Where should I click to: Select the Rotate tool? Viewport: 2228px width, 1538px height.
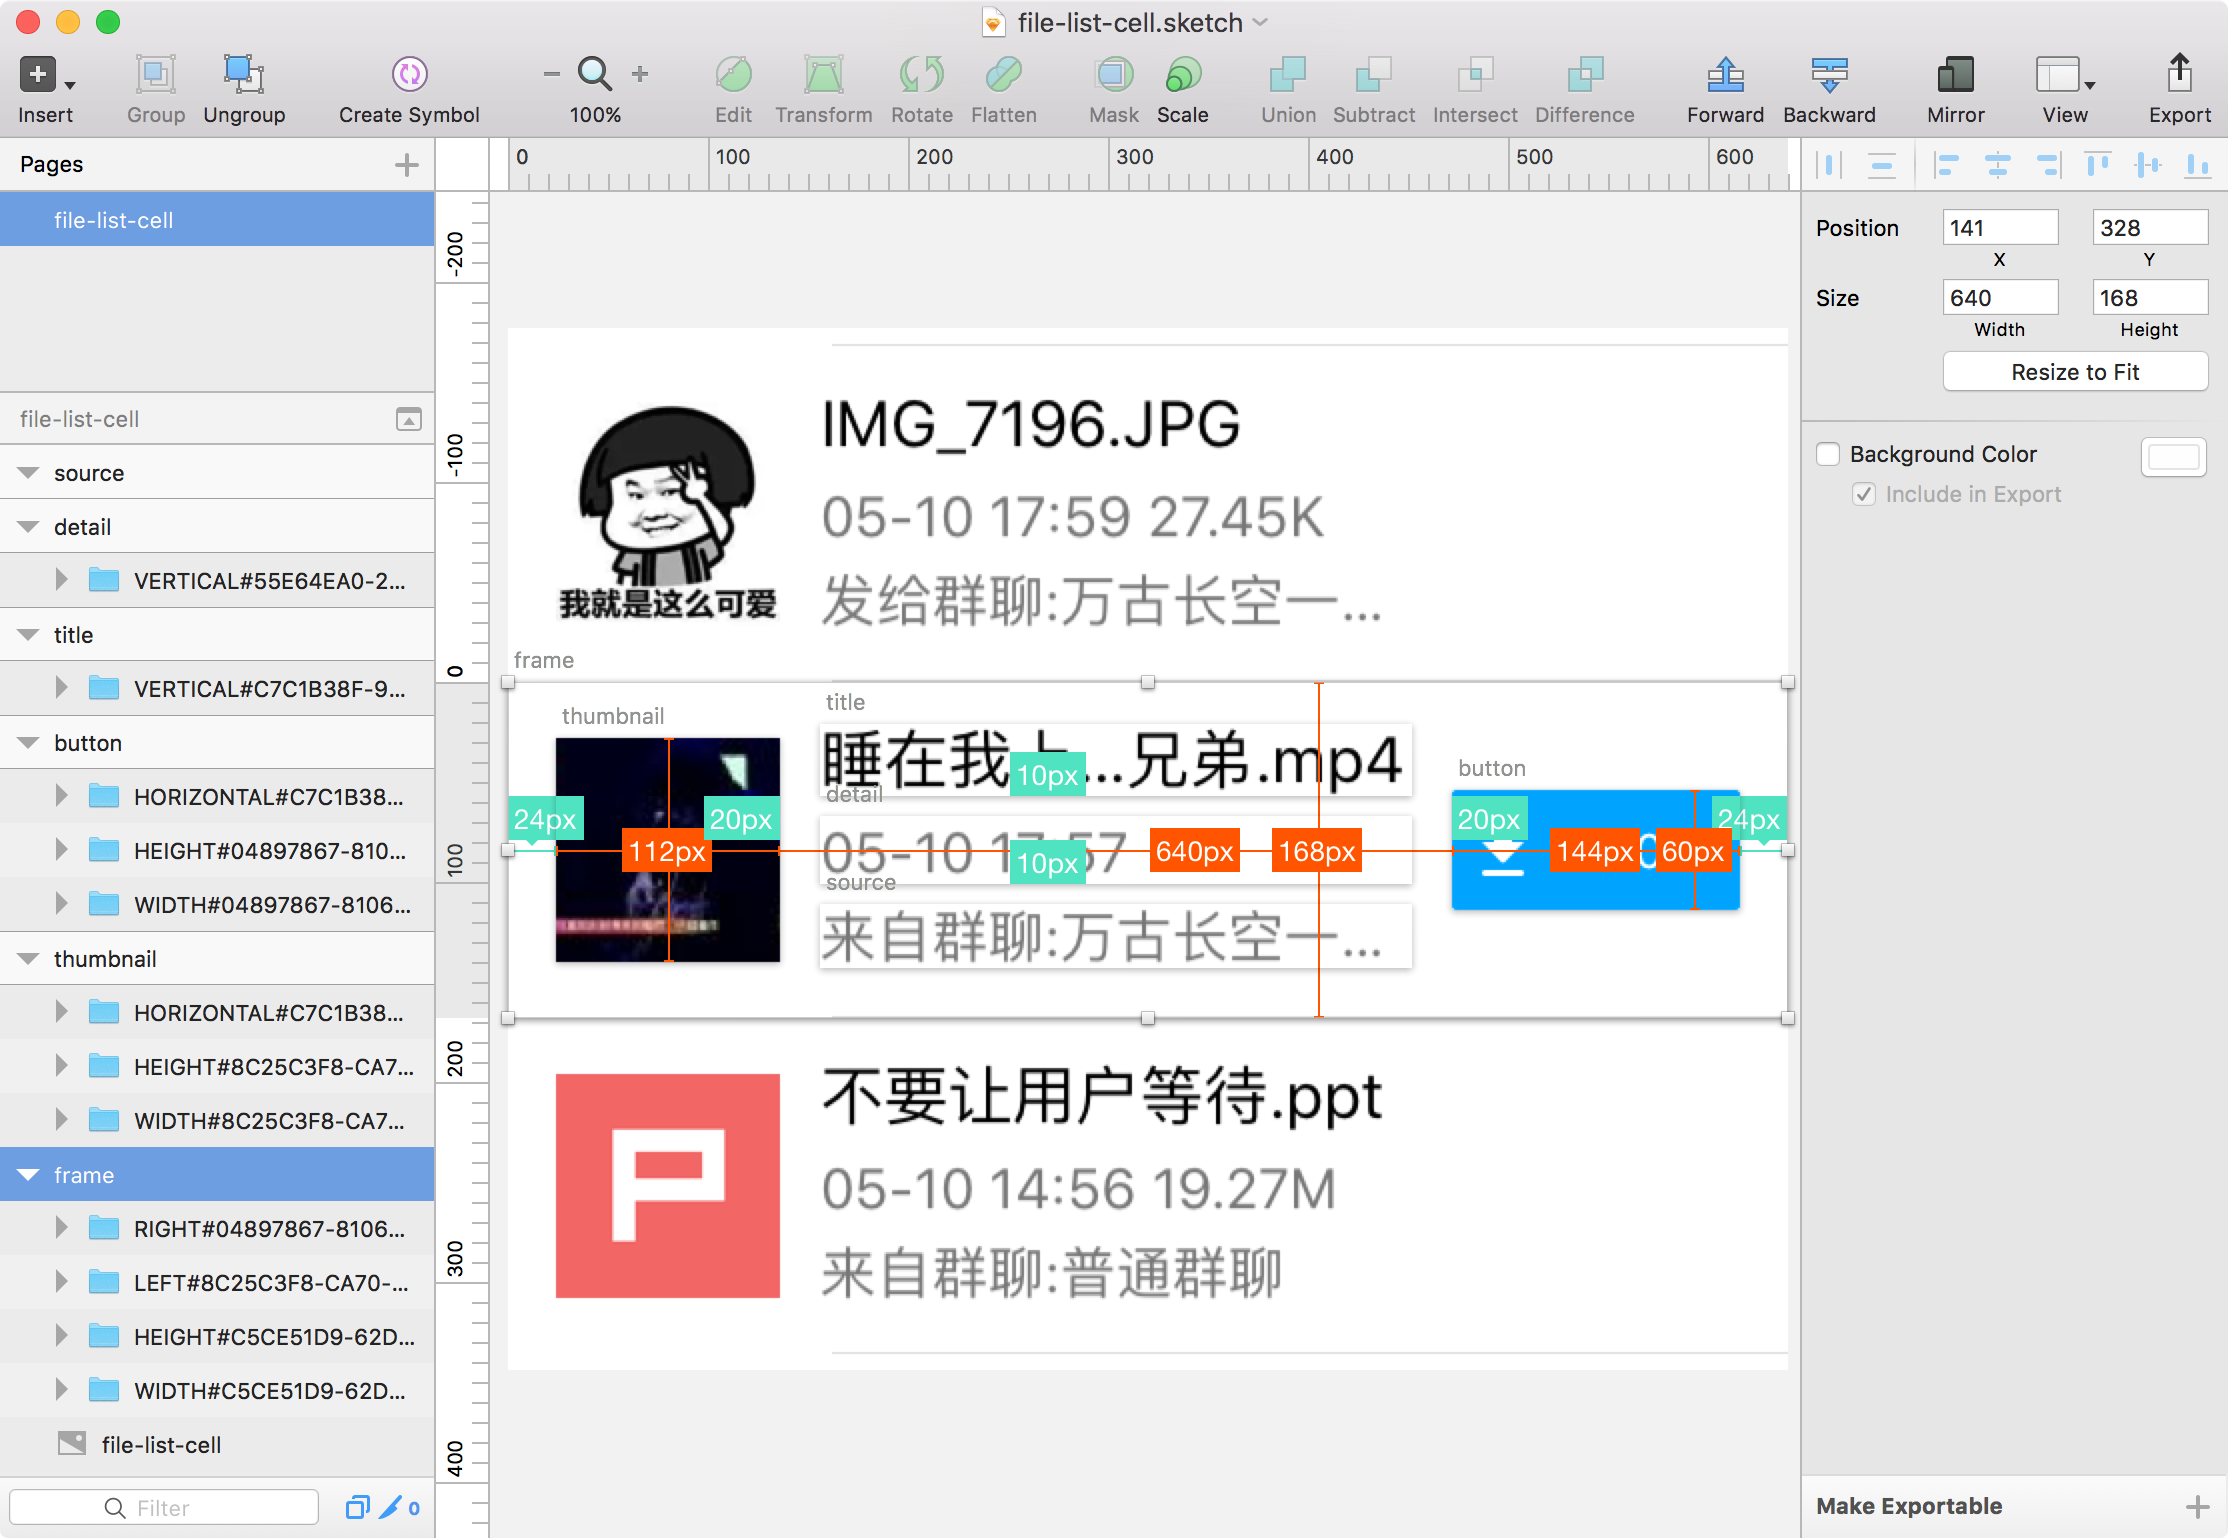[x=923, y=90]
